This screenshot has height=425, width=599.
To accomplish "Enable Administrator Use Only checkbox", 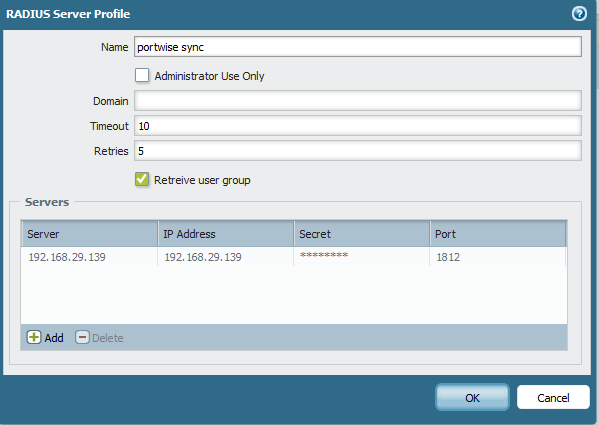I will coord(142,75).
